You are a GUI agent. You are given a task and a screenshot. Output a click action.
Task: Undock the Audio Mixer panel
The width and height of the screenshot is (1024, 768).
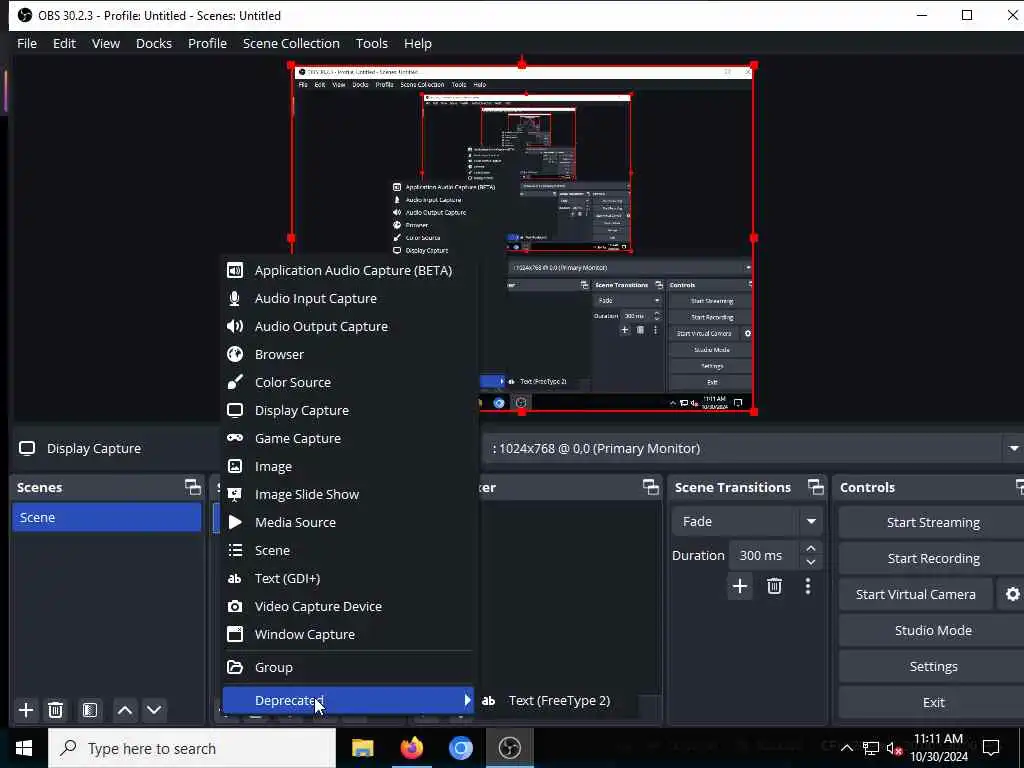click(650, 487)
